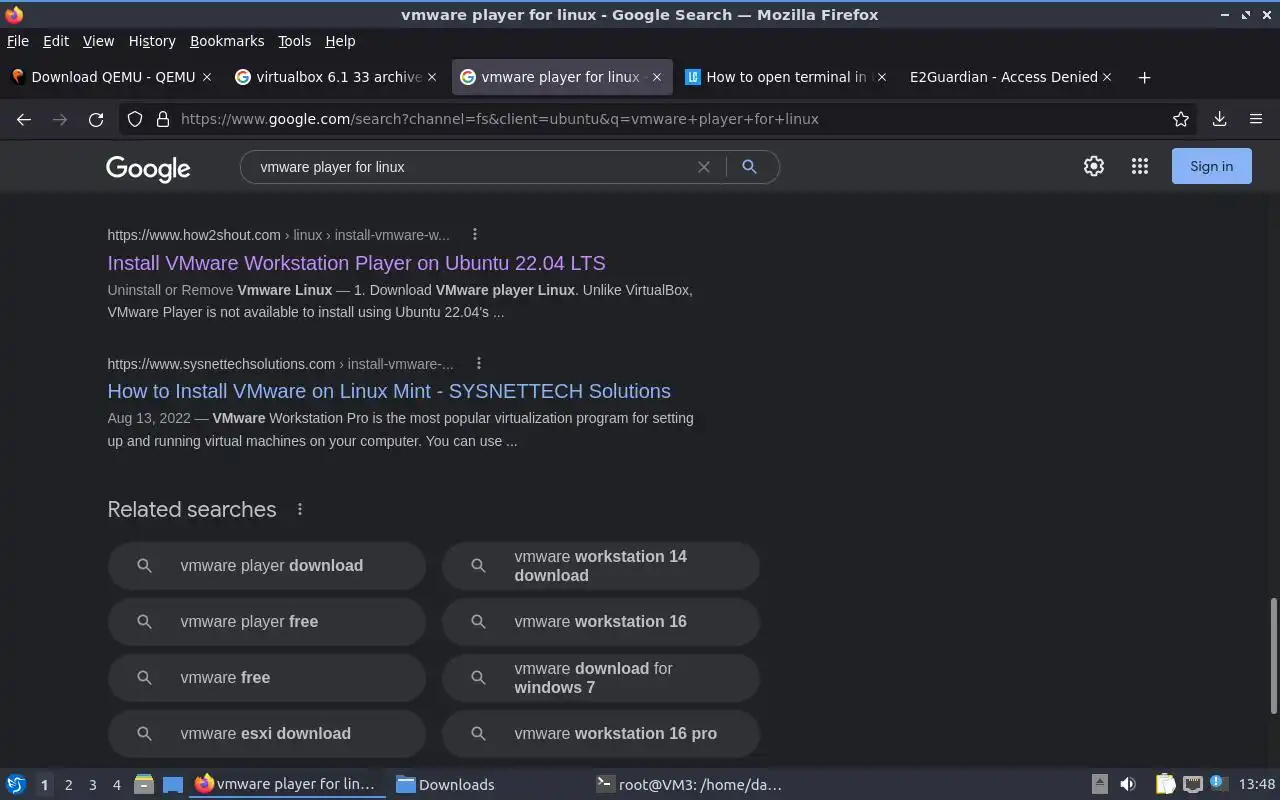Close the E2Guardian Access Denied tab

1107,77
